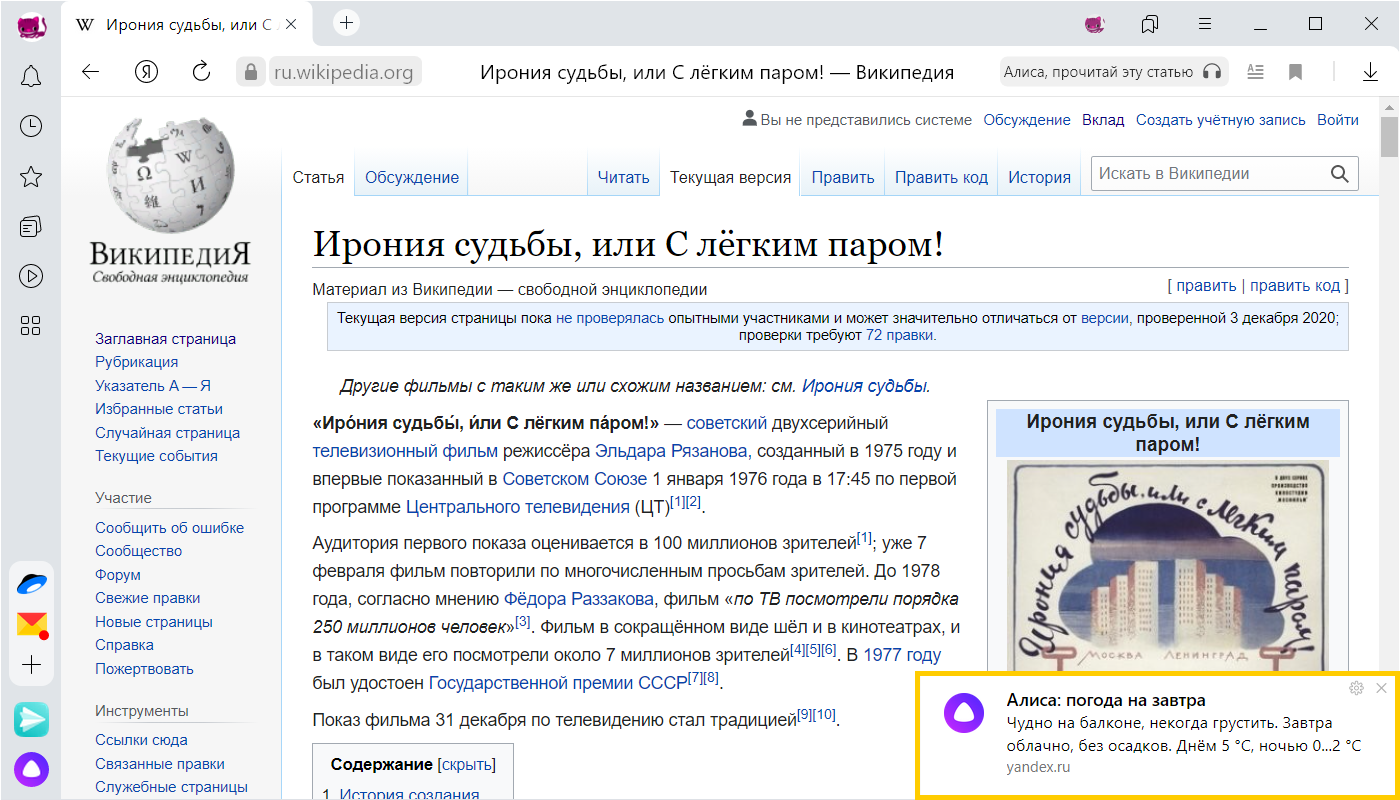
Task: Hide the table of contents via скрыть
Action: point(466,765)
